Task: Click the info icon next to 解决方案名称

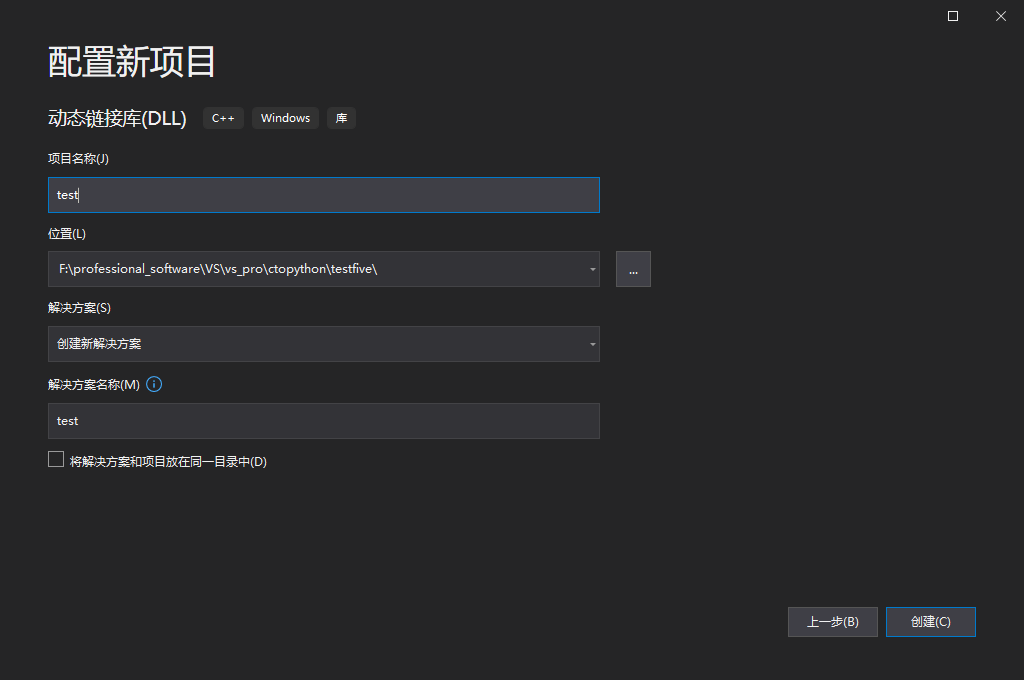Action: coord(153,384)
